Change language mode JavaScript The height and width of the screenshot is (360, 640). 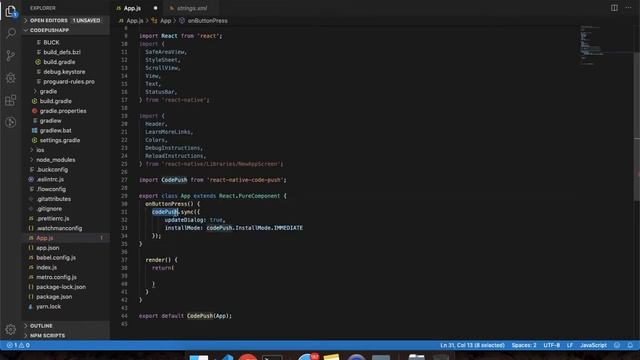[x=593, y=345]
